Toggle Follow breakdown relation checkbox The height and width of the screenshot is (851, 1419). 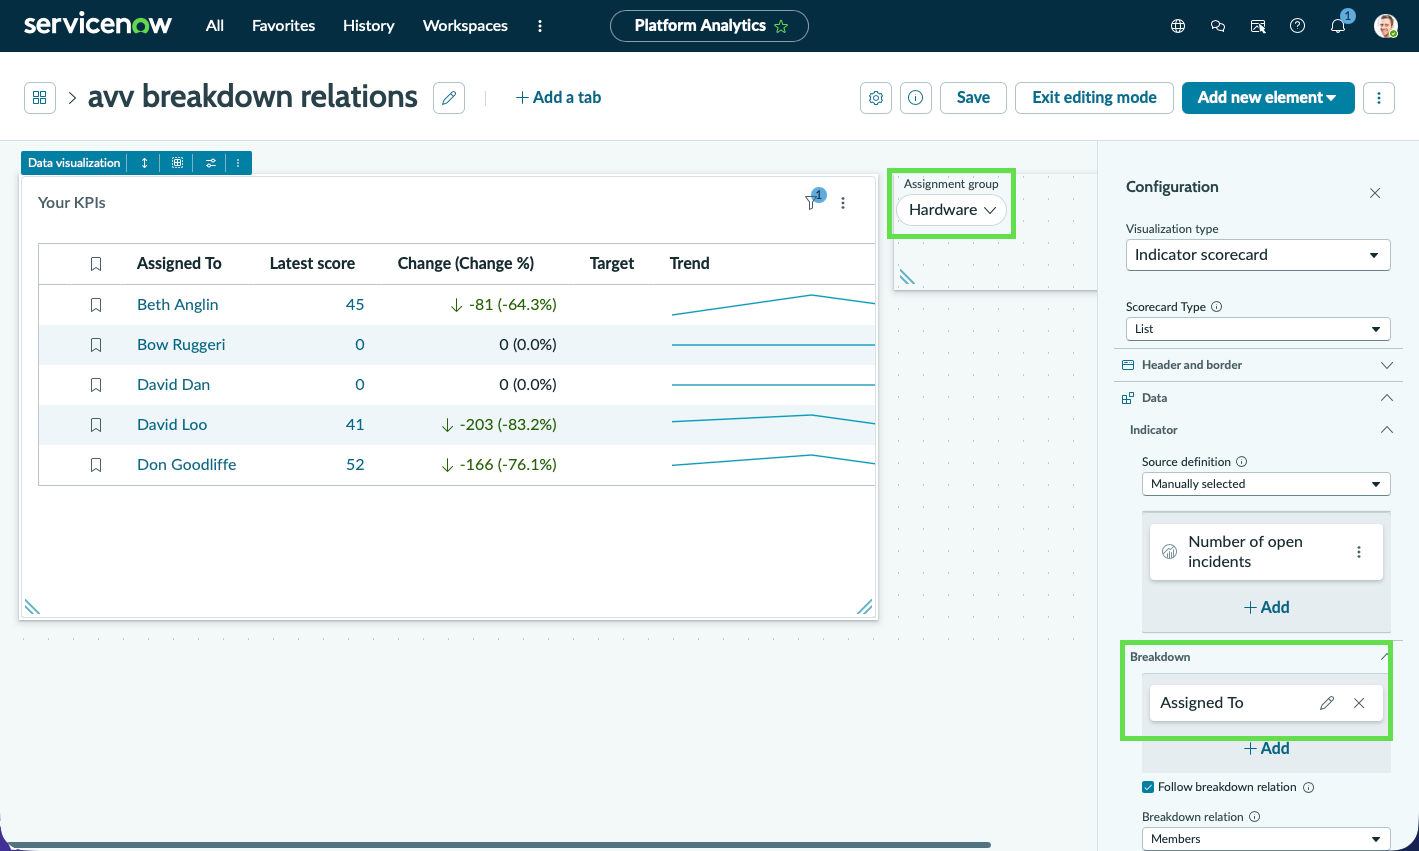coord(1148,787)
